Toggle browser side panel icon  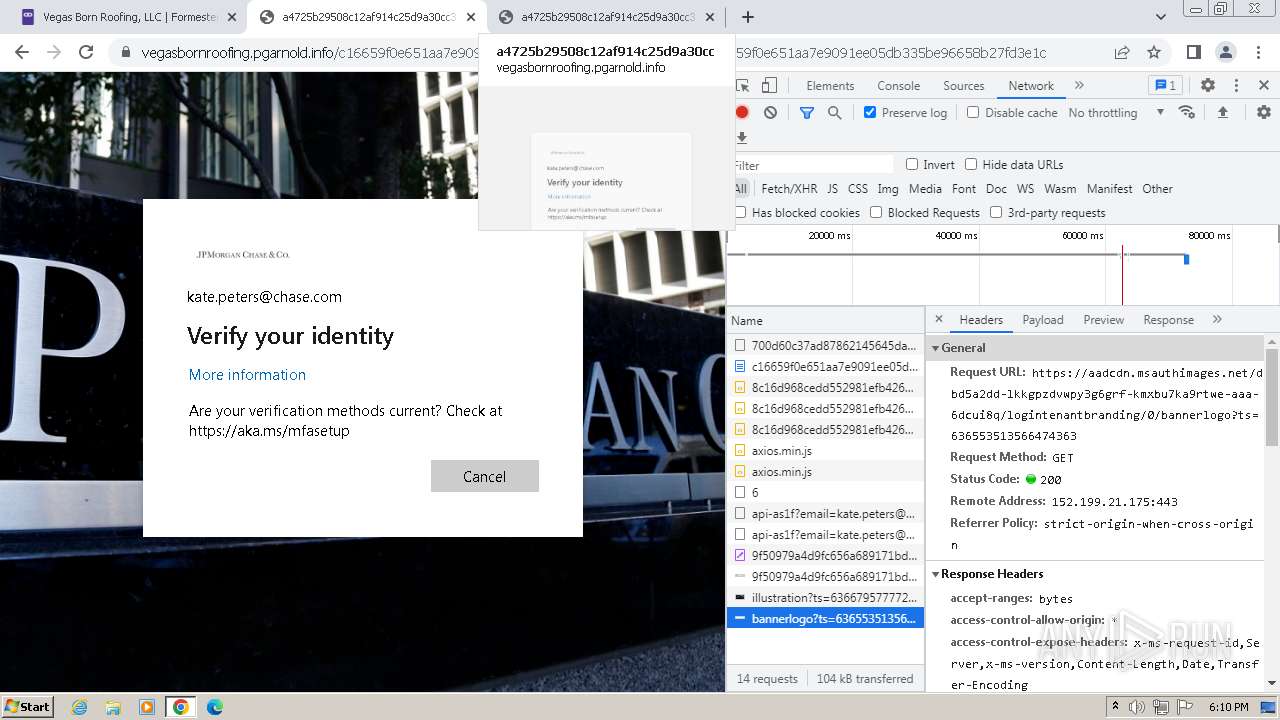click(1193, 53)
